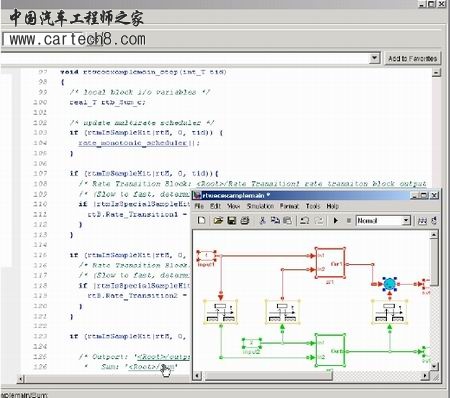Click the Add to Favorites button

(413, 59)
